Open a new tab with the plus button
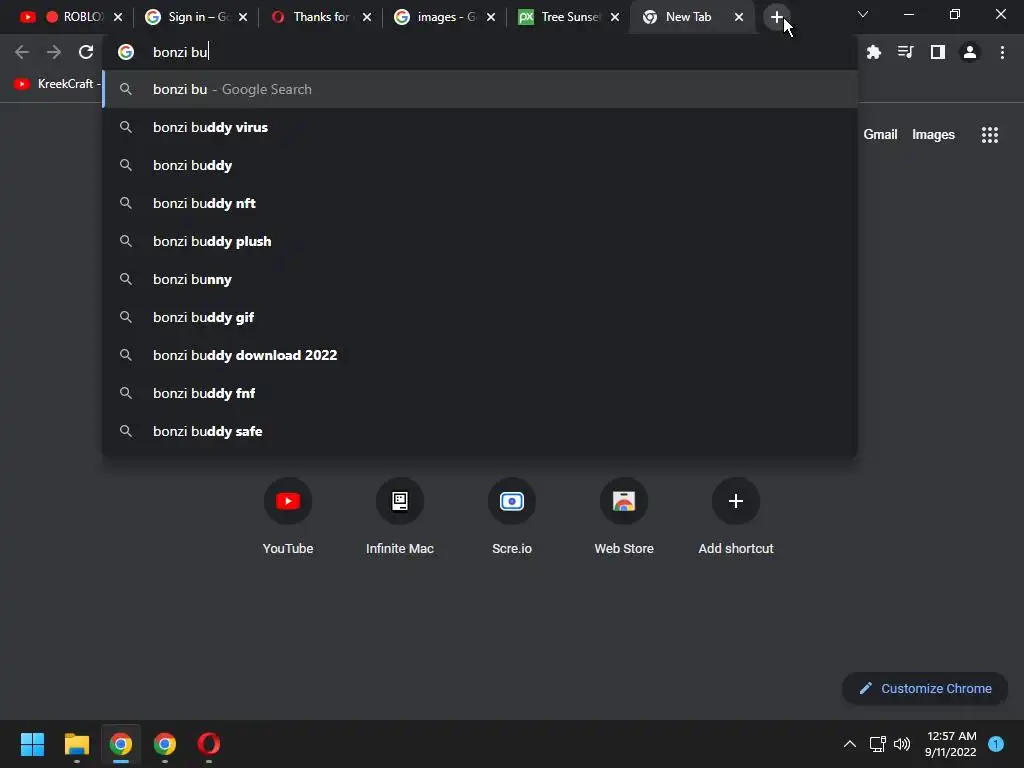The height and width of the screenshot is (768, 1024). pyautogui.click(x=776, y=17)
